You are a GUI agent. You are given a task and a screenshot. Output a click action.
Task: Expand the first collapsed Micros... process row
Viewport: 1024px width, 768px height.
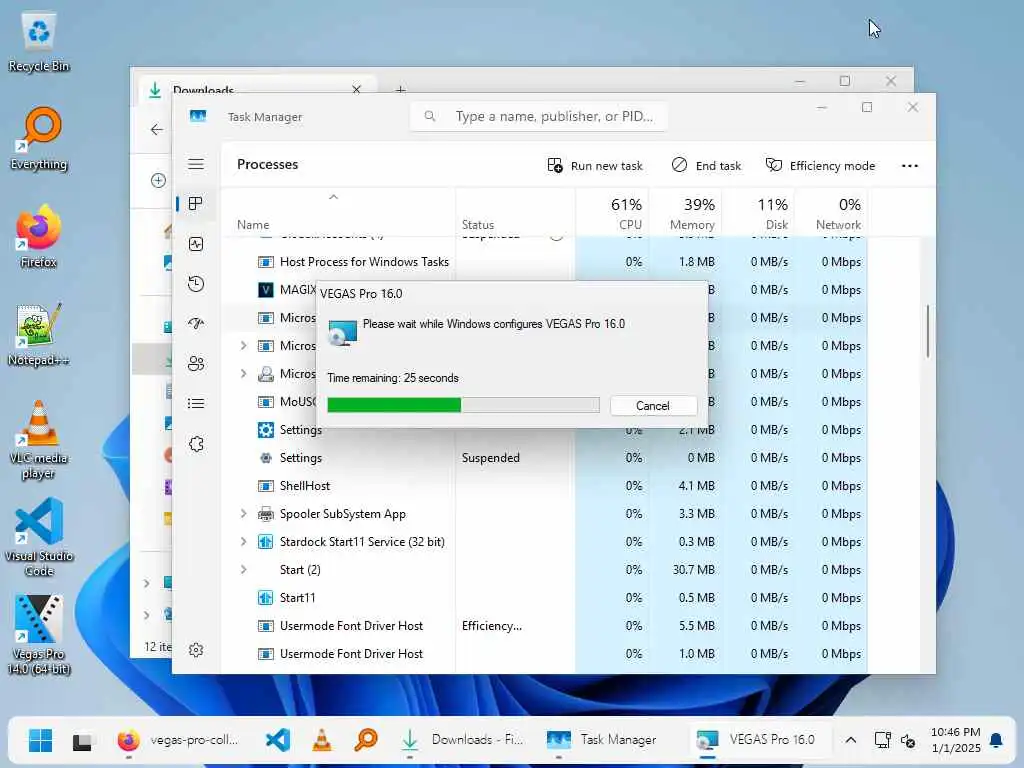(x=243, y=345)
